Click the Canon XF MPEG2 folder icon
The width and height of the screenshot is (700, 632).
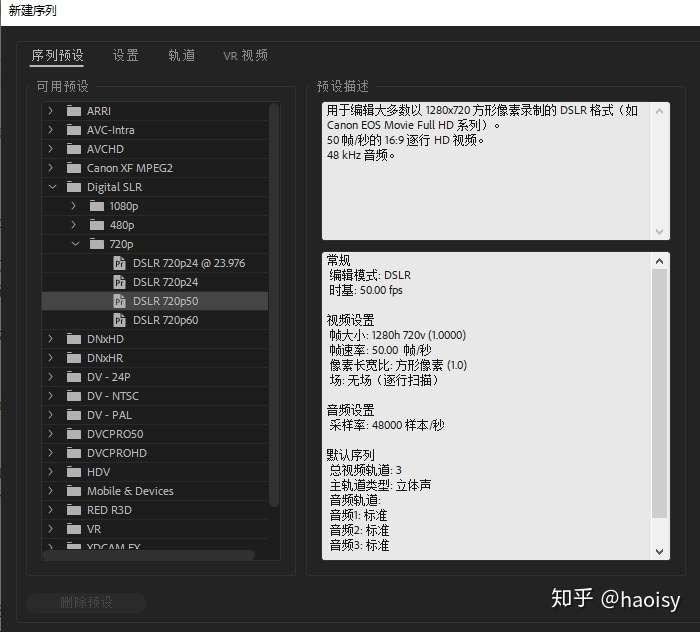[x=74, y=168]
